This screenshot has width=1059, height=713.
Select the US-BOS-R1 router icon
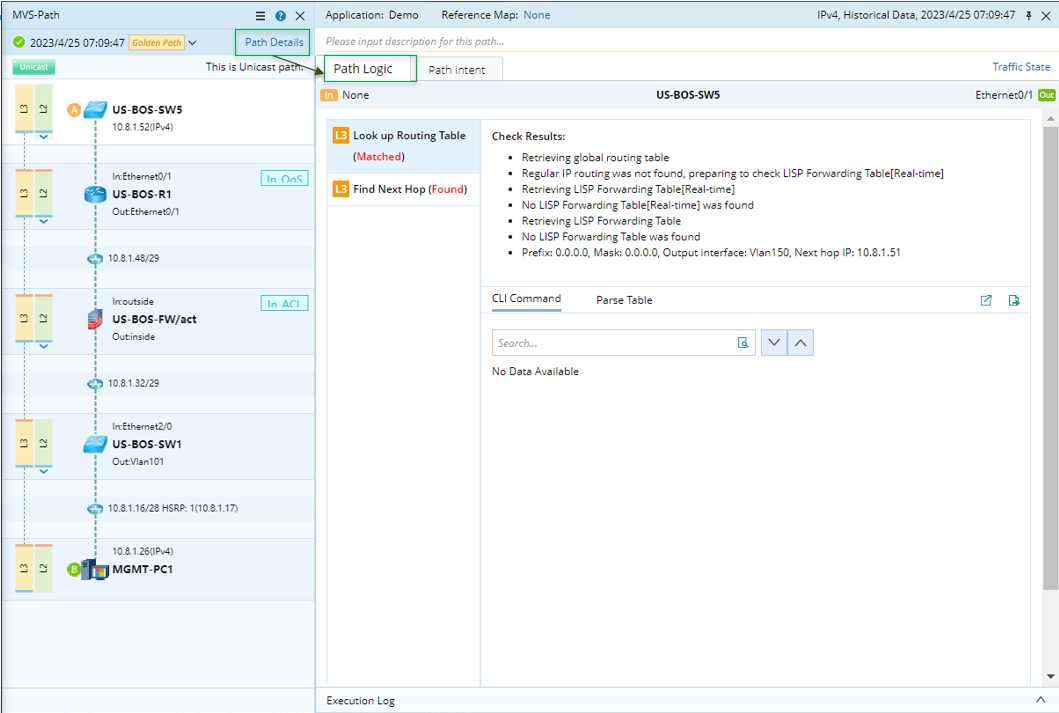(x=95, y=195)
